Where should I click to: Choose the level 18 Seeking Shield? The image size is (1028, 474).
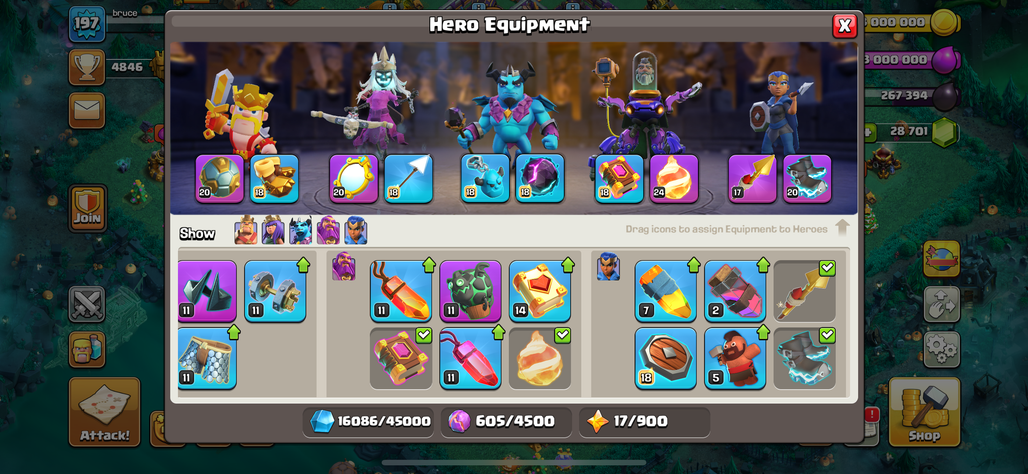(x=665, y=359)
